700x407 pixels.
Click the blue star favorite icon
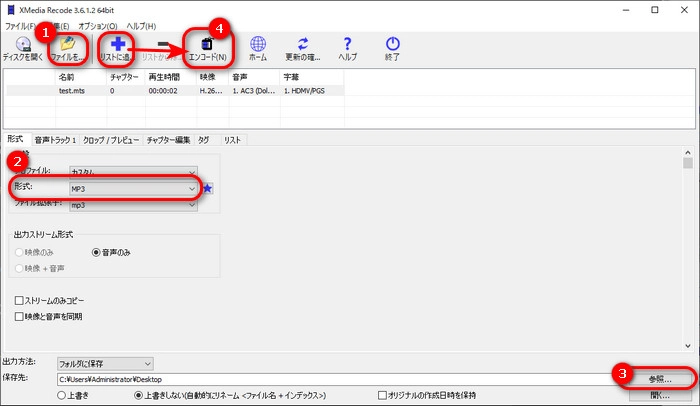(x=208, y=188)
